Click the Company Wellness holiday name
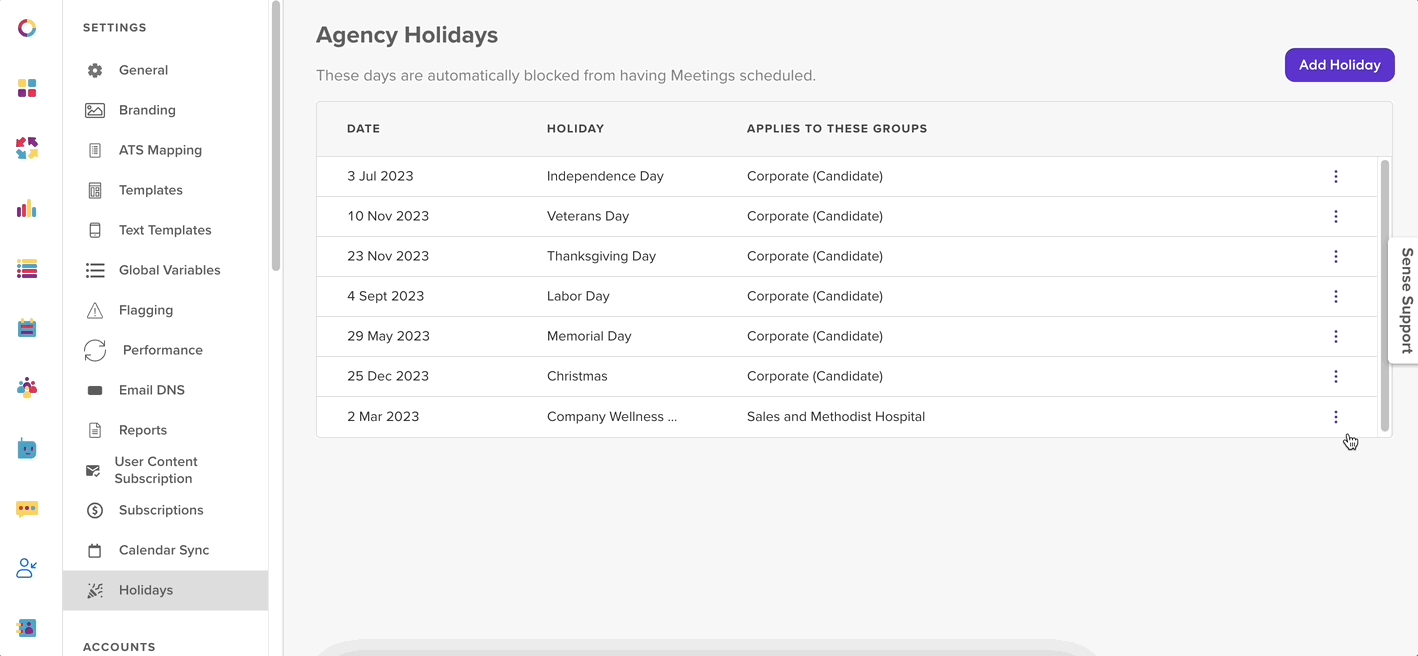Image resolution: width=1418 pixels, height=656 pixels. click(612, 416)
